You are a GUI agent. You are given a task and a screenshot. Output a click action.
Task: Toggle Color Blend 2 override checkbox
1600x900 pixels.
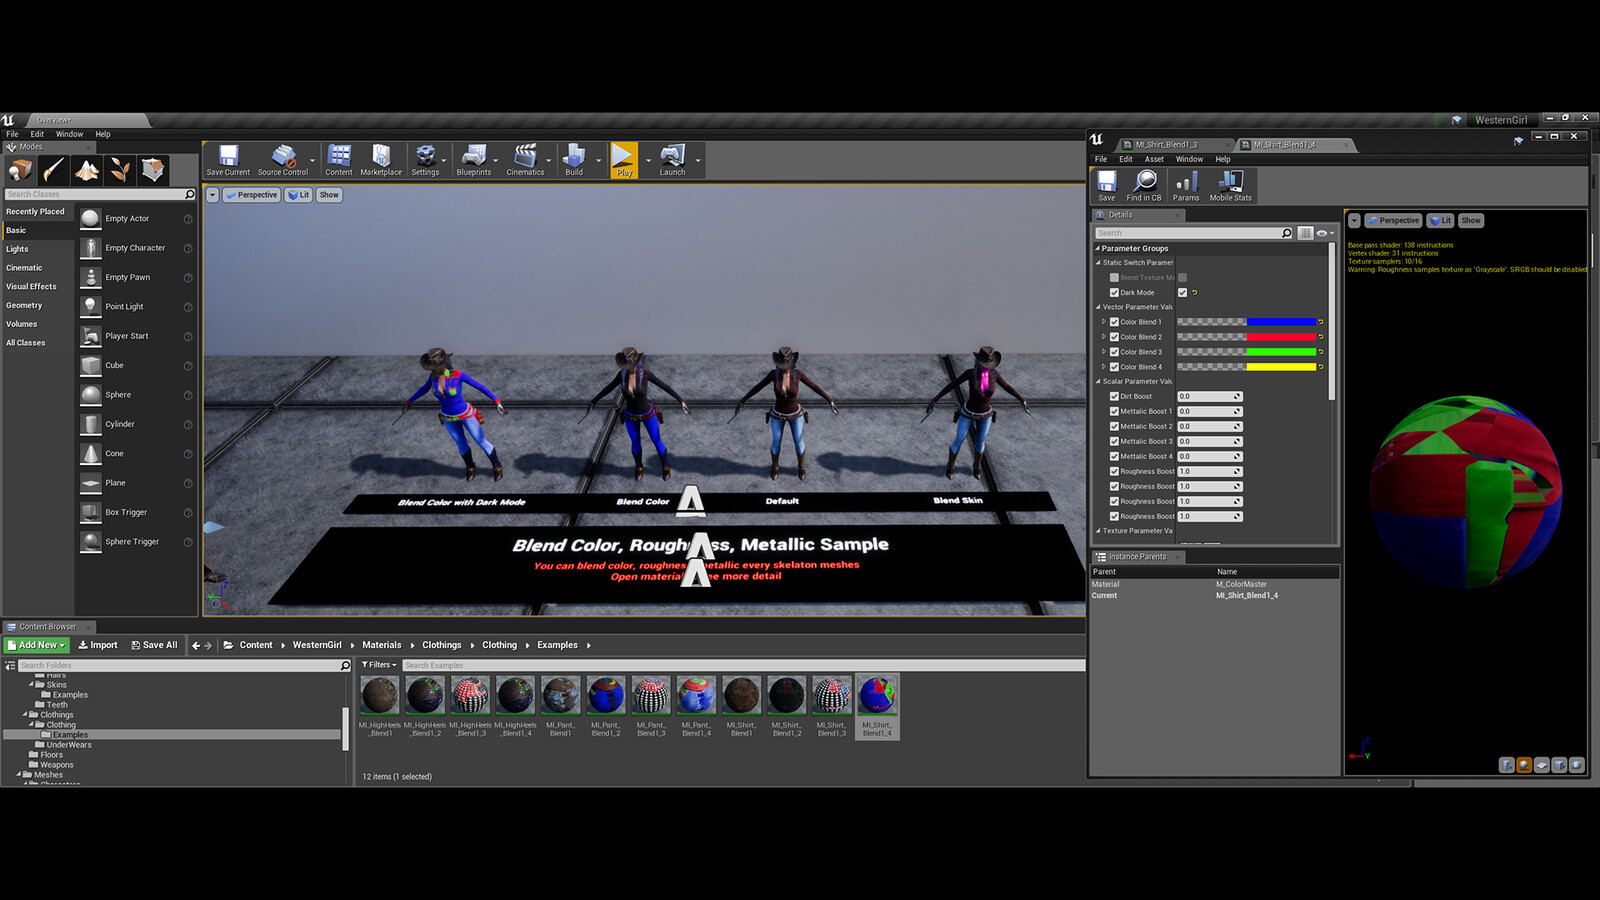coord(1114,337)
